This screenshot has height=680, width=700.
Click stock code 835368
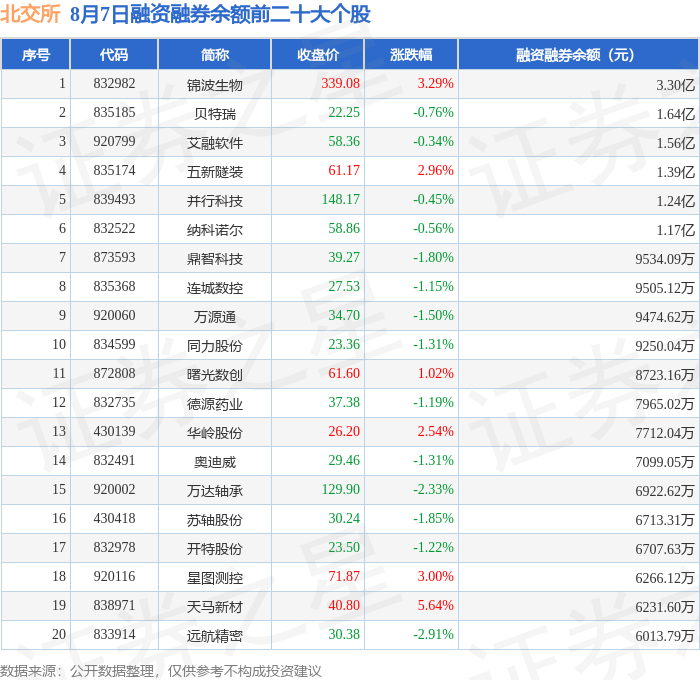tap(114, 287)
